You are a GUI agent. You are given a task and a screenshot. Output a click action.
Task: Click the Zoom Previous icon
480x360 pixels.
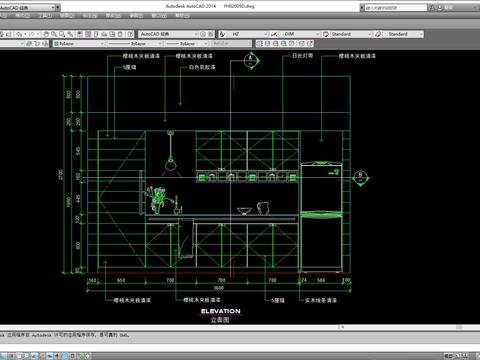coord(70,34)
